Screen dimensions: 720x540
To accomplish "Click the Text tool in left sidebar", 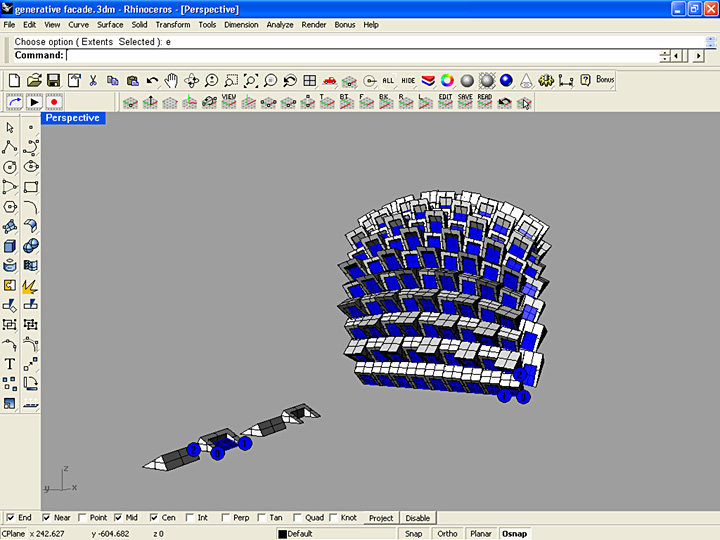I will pos(10,364).
